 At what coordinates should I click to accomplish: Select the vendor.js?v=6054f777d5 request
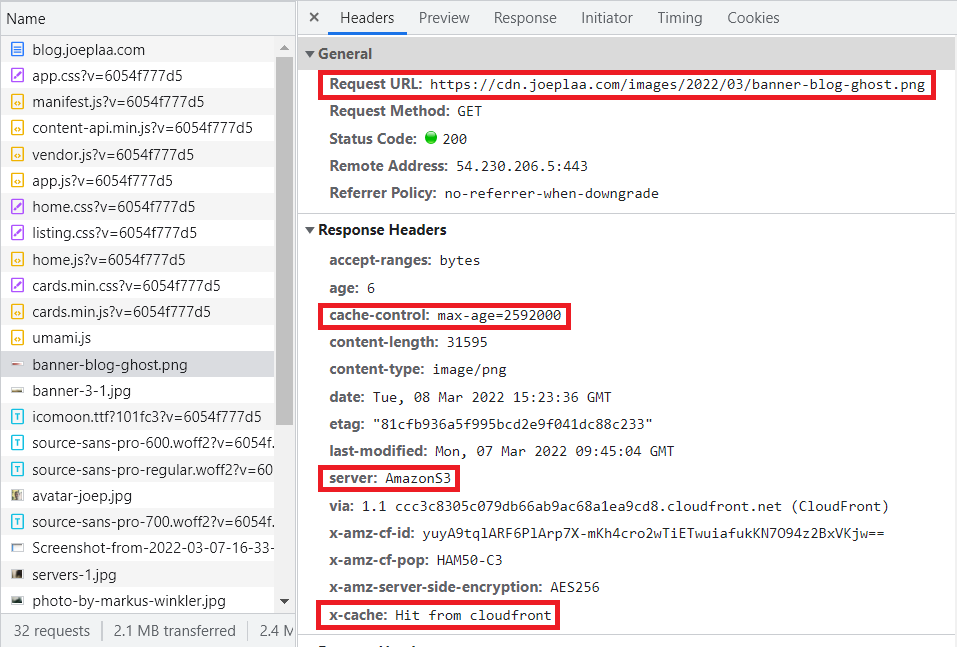(x=138, y=154)
